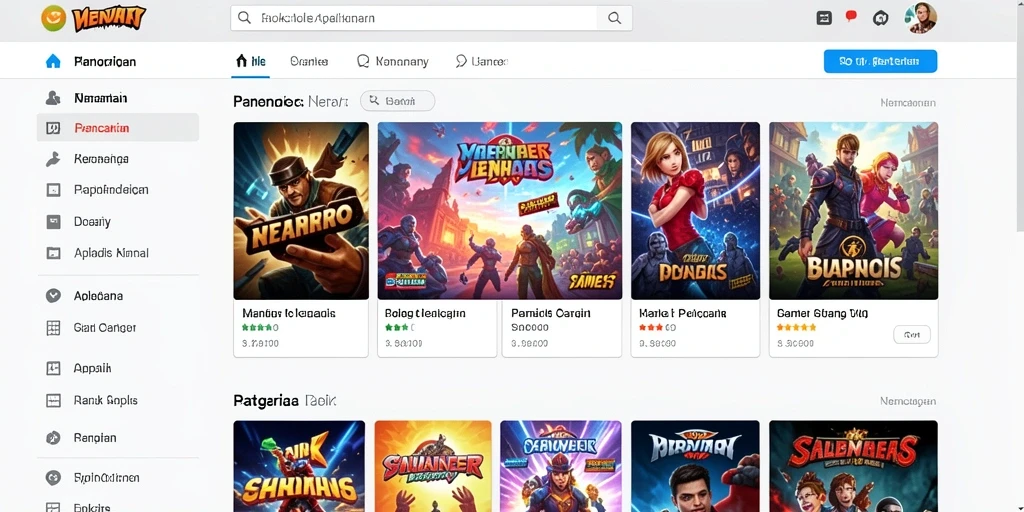
Task: Click the orange smiley logo icon
Action: pyautogui.click(x=54, y=18)
